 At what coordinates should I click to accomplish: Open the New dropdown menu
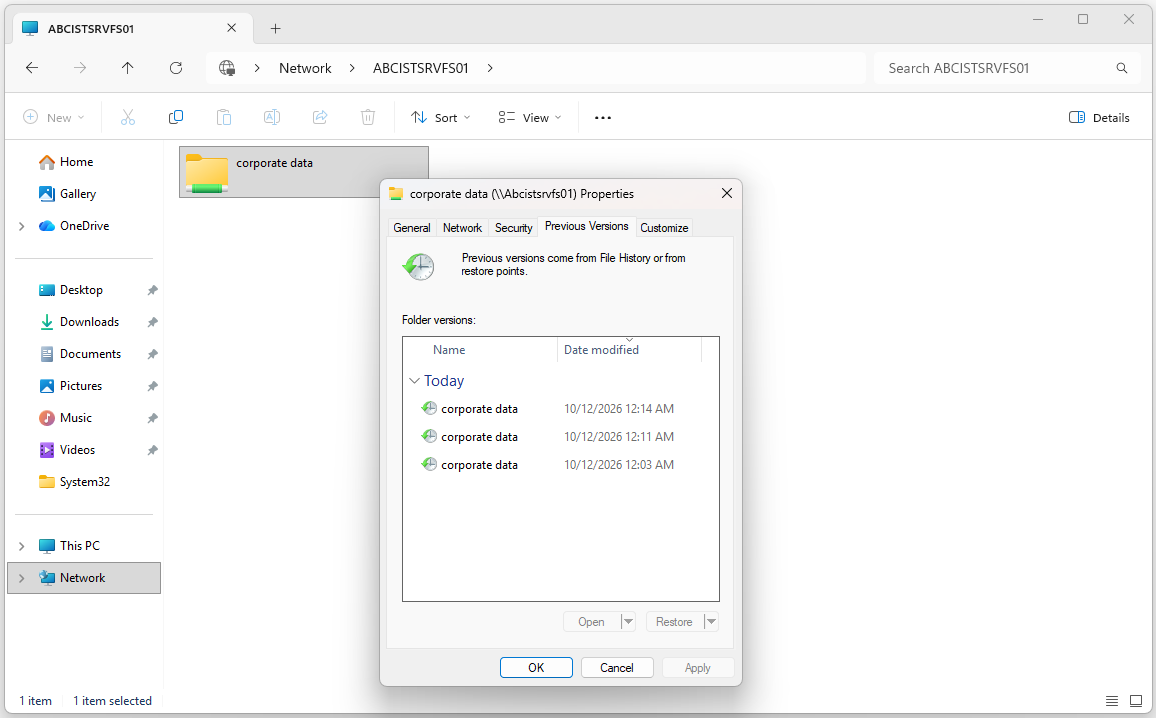pos(54,118)
